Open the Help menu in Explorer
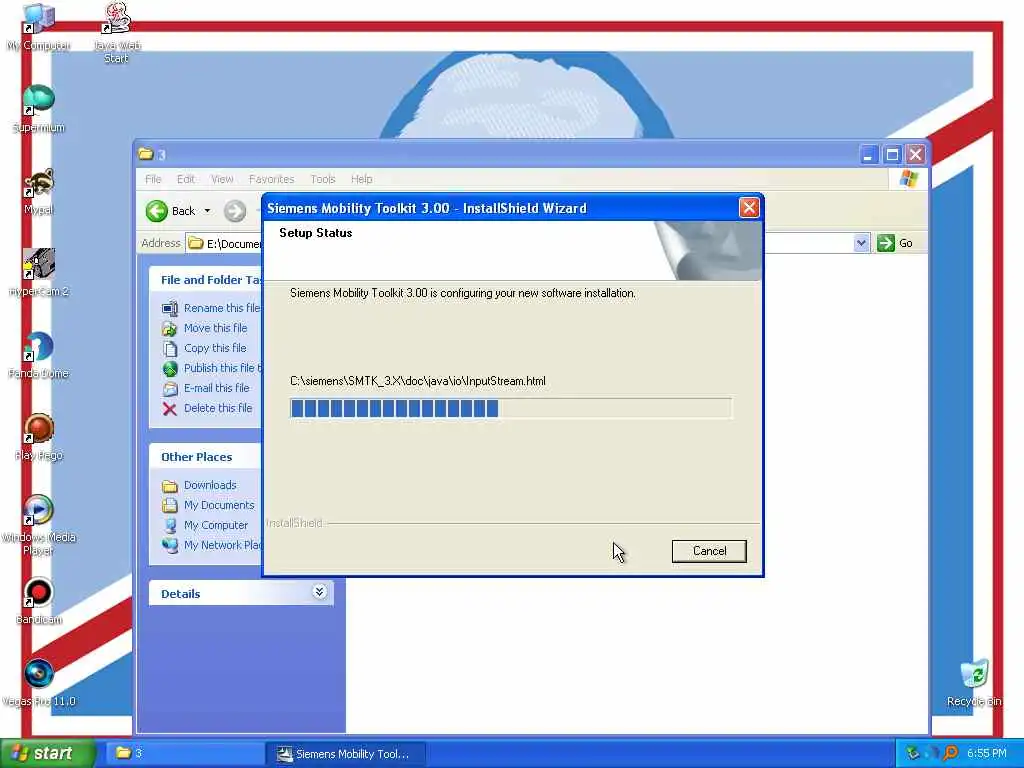 (x=361, y=179)
